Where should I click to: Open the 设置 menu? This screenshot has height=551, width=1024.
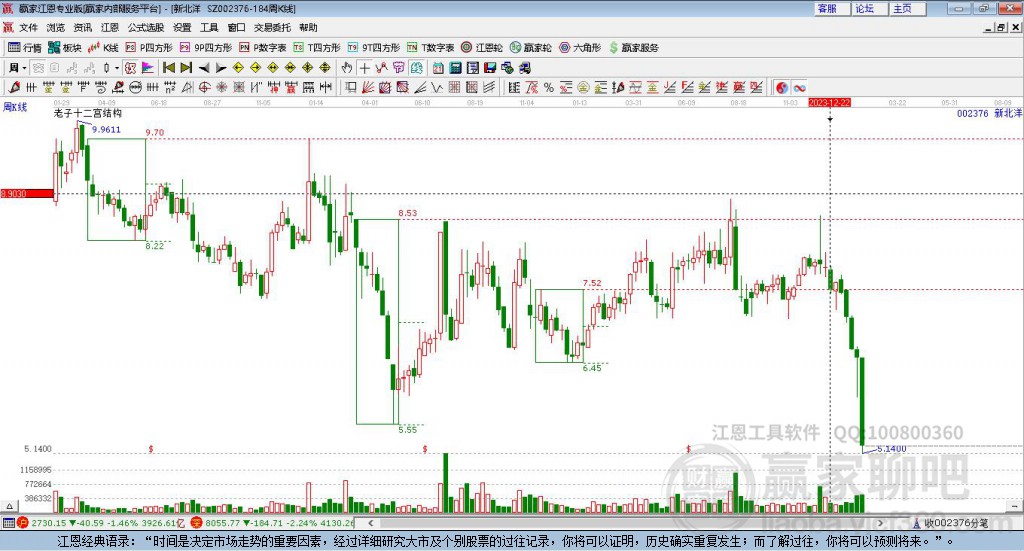pyautogui.click(x=182, y=27)
